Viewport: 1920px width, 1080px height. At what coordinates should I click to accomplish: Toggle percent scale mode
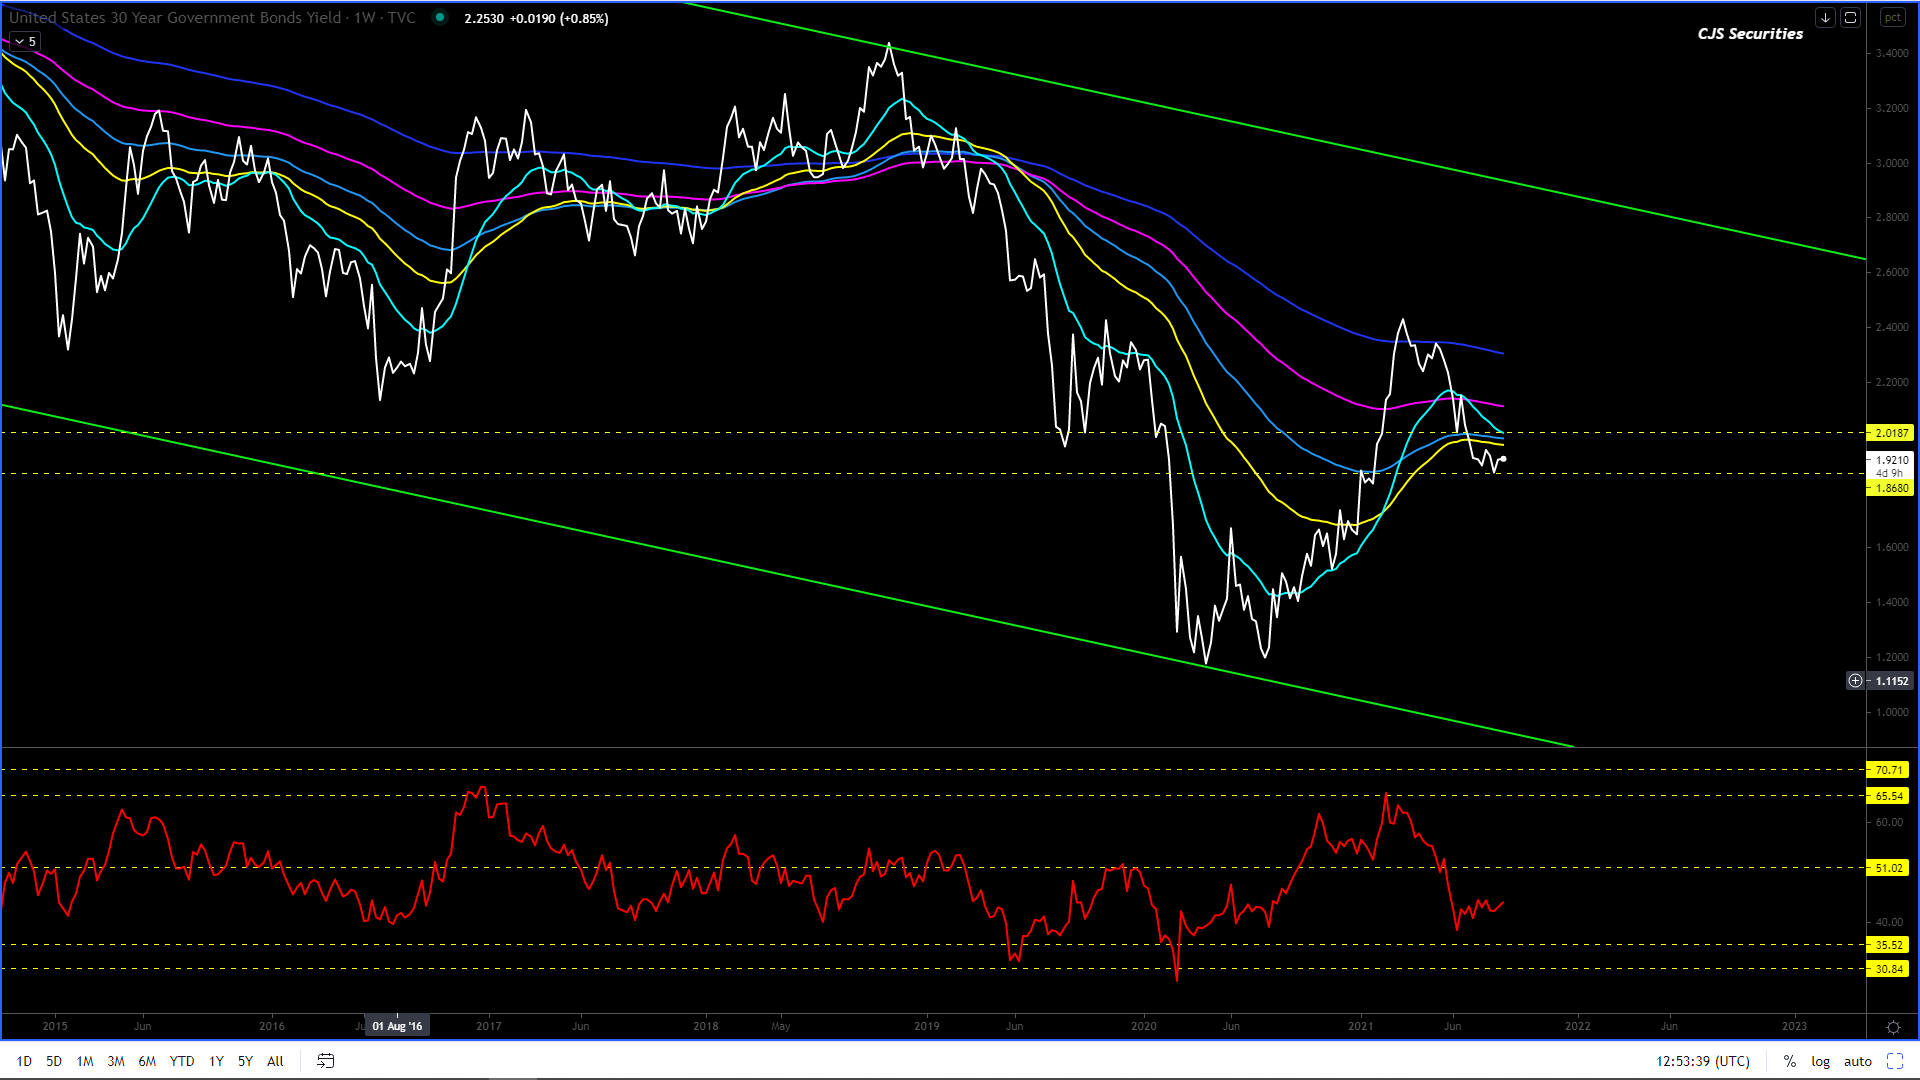point(1789,1061)
